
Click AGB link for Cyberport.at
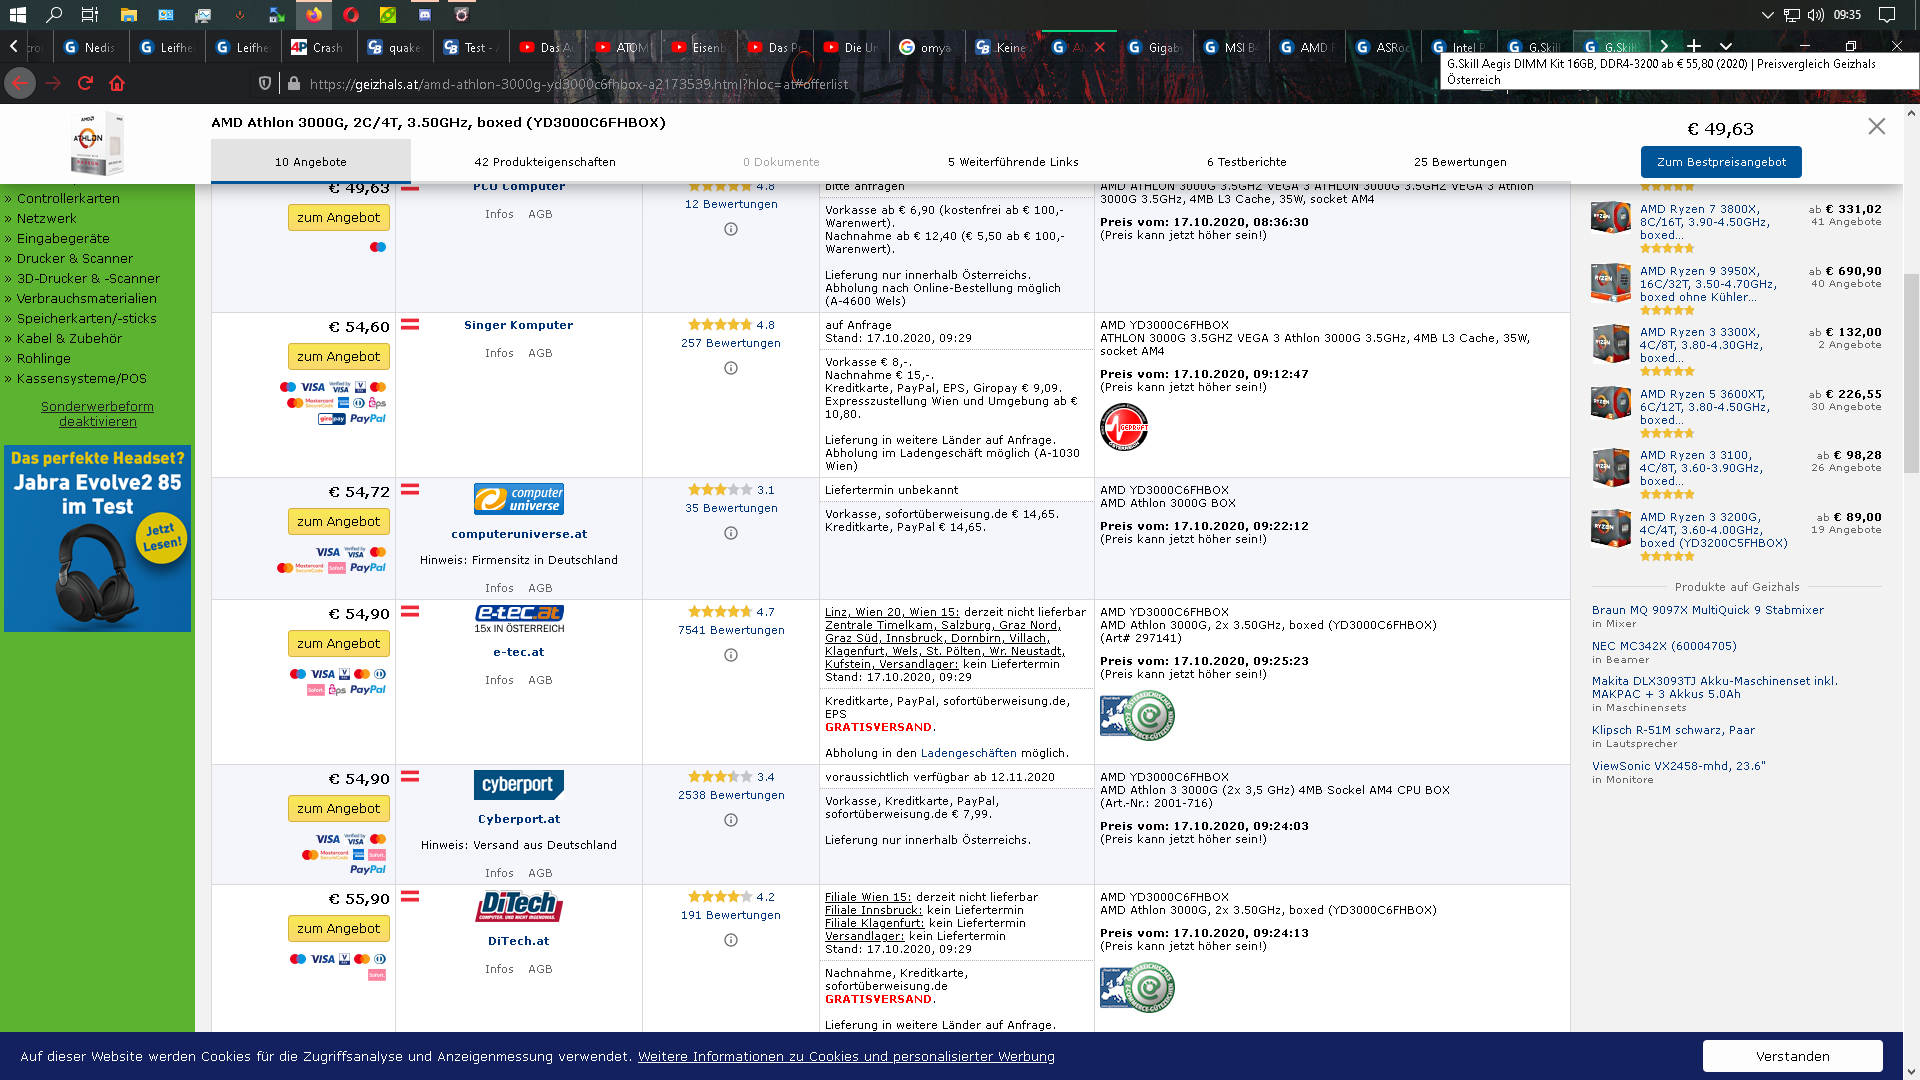pos(540,873)
